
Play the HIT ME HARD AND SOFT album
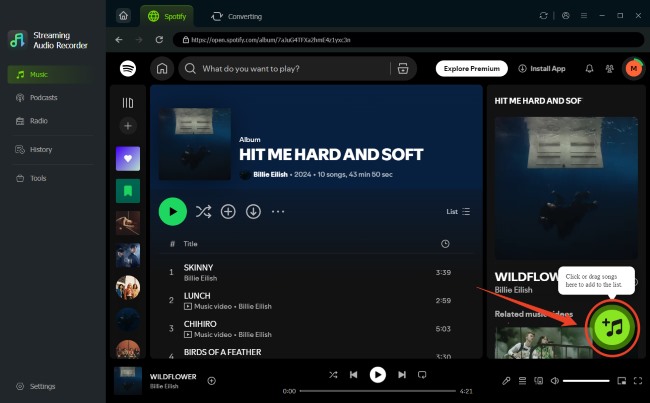[172, 211]
